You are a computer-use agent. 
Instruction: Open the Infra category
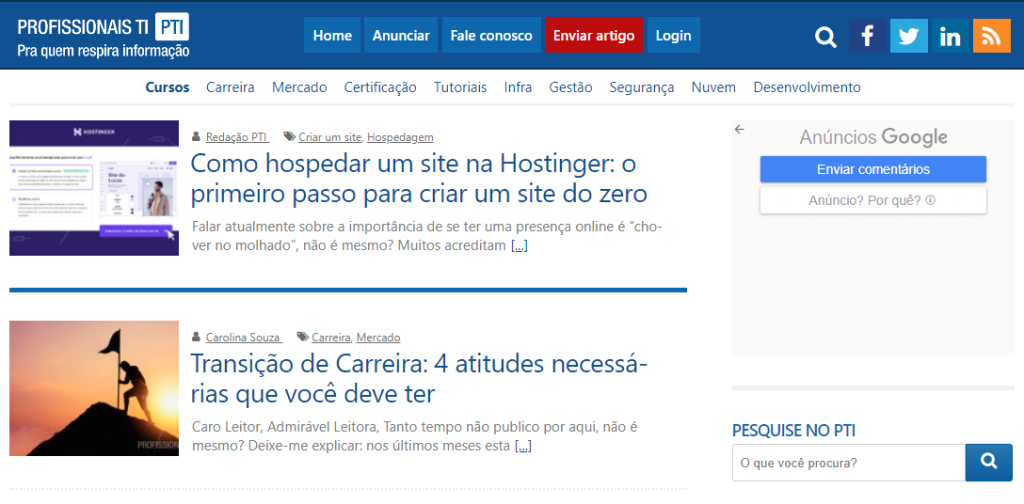point(518,87)
